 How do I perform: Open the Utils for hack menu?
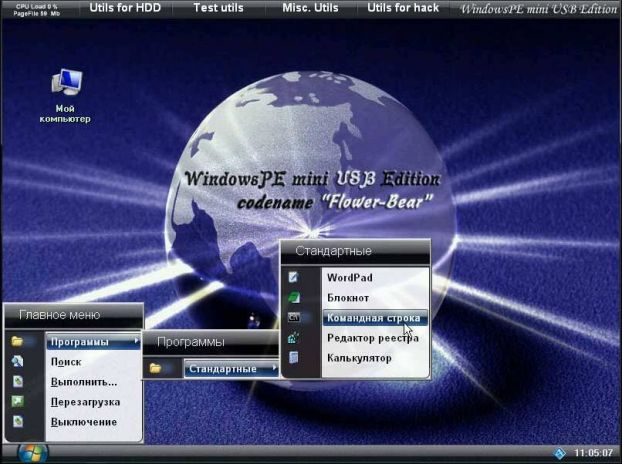coord(403,8)
